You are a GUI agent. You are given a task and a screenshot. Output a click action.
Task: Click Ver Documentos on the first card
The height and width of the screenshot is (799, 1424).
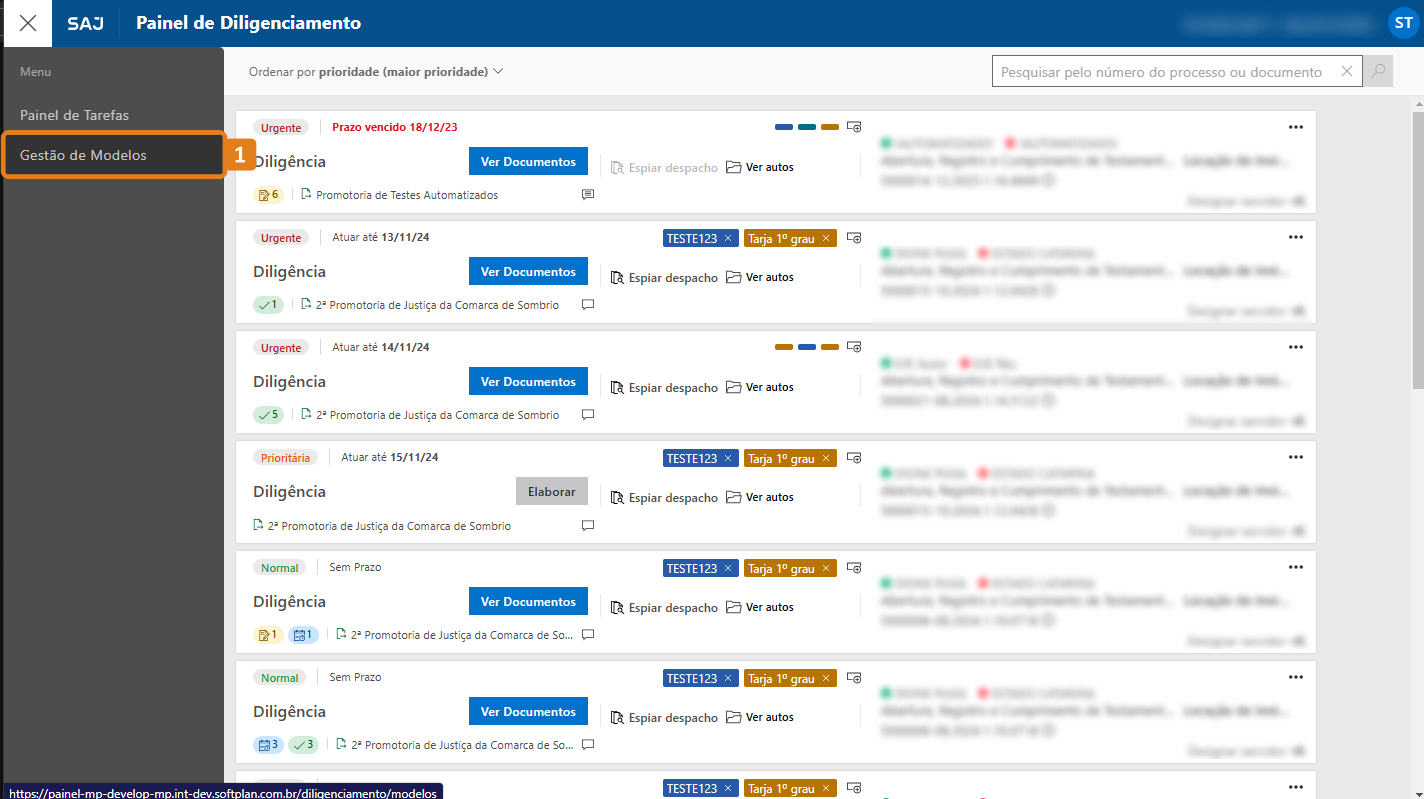528,161
